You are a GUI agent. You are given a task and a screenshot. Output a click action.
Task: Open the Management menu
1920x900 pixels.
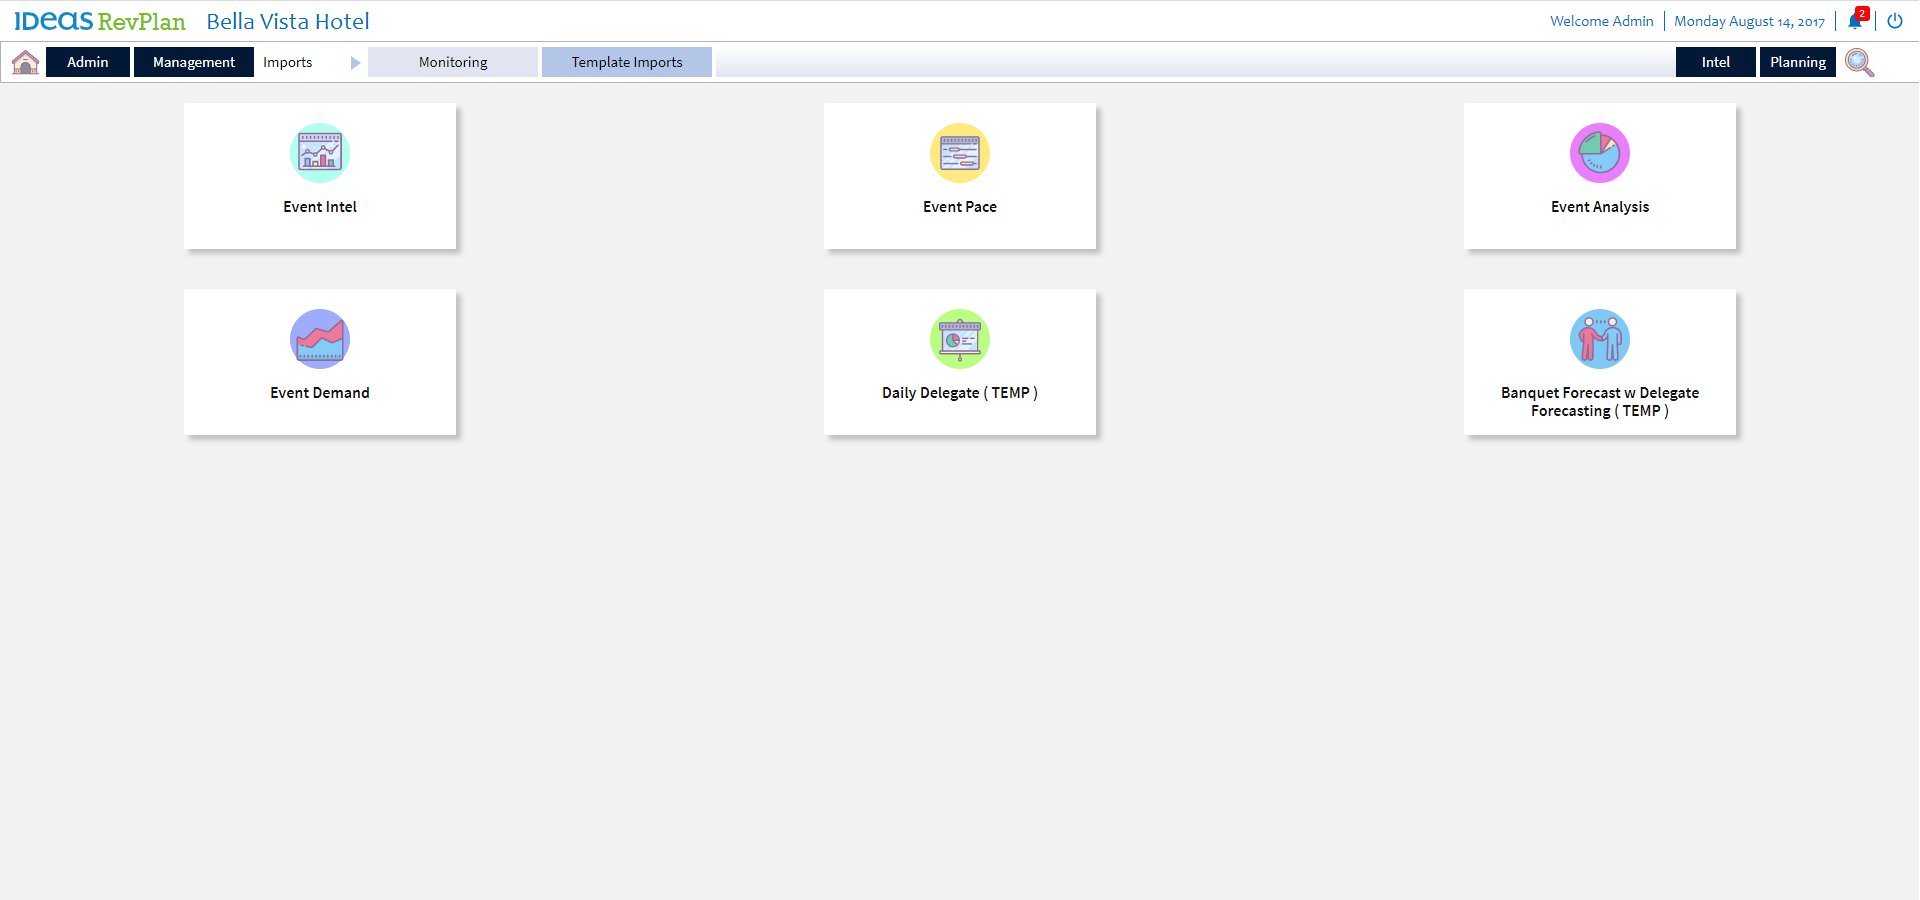[x=193, y=61]
